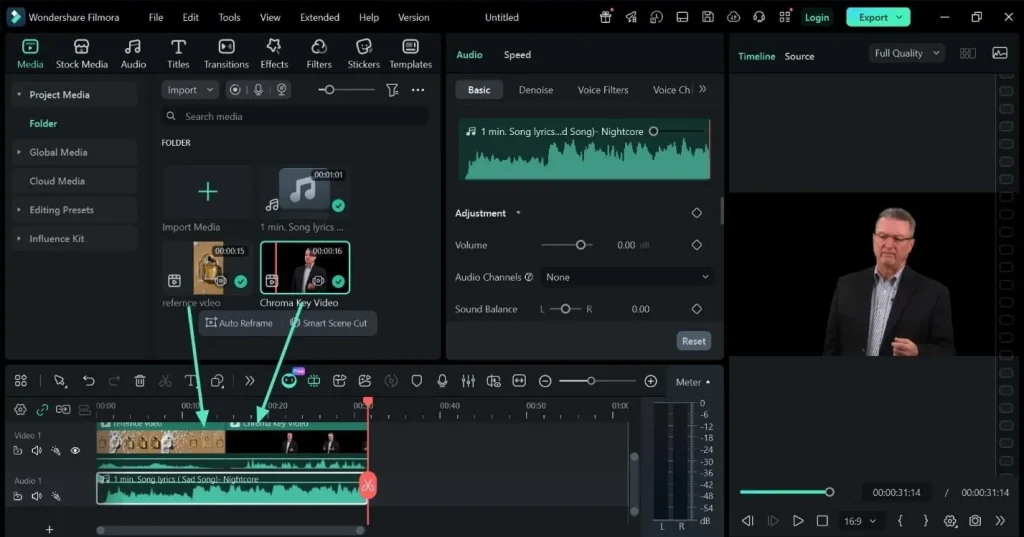Click the filter funnel icon in media panel
The height and width of the screenshot is (537, 1024).
(x=392, y=90)
